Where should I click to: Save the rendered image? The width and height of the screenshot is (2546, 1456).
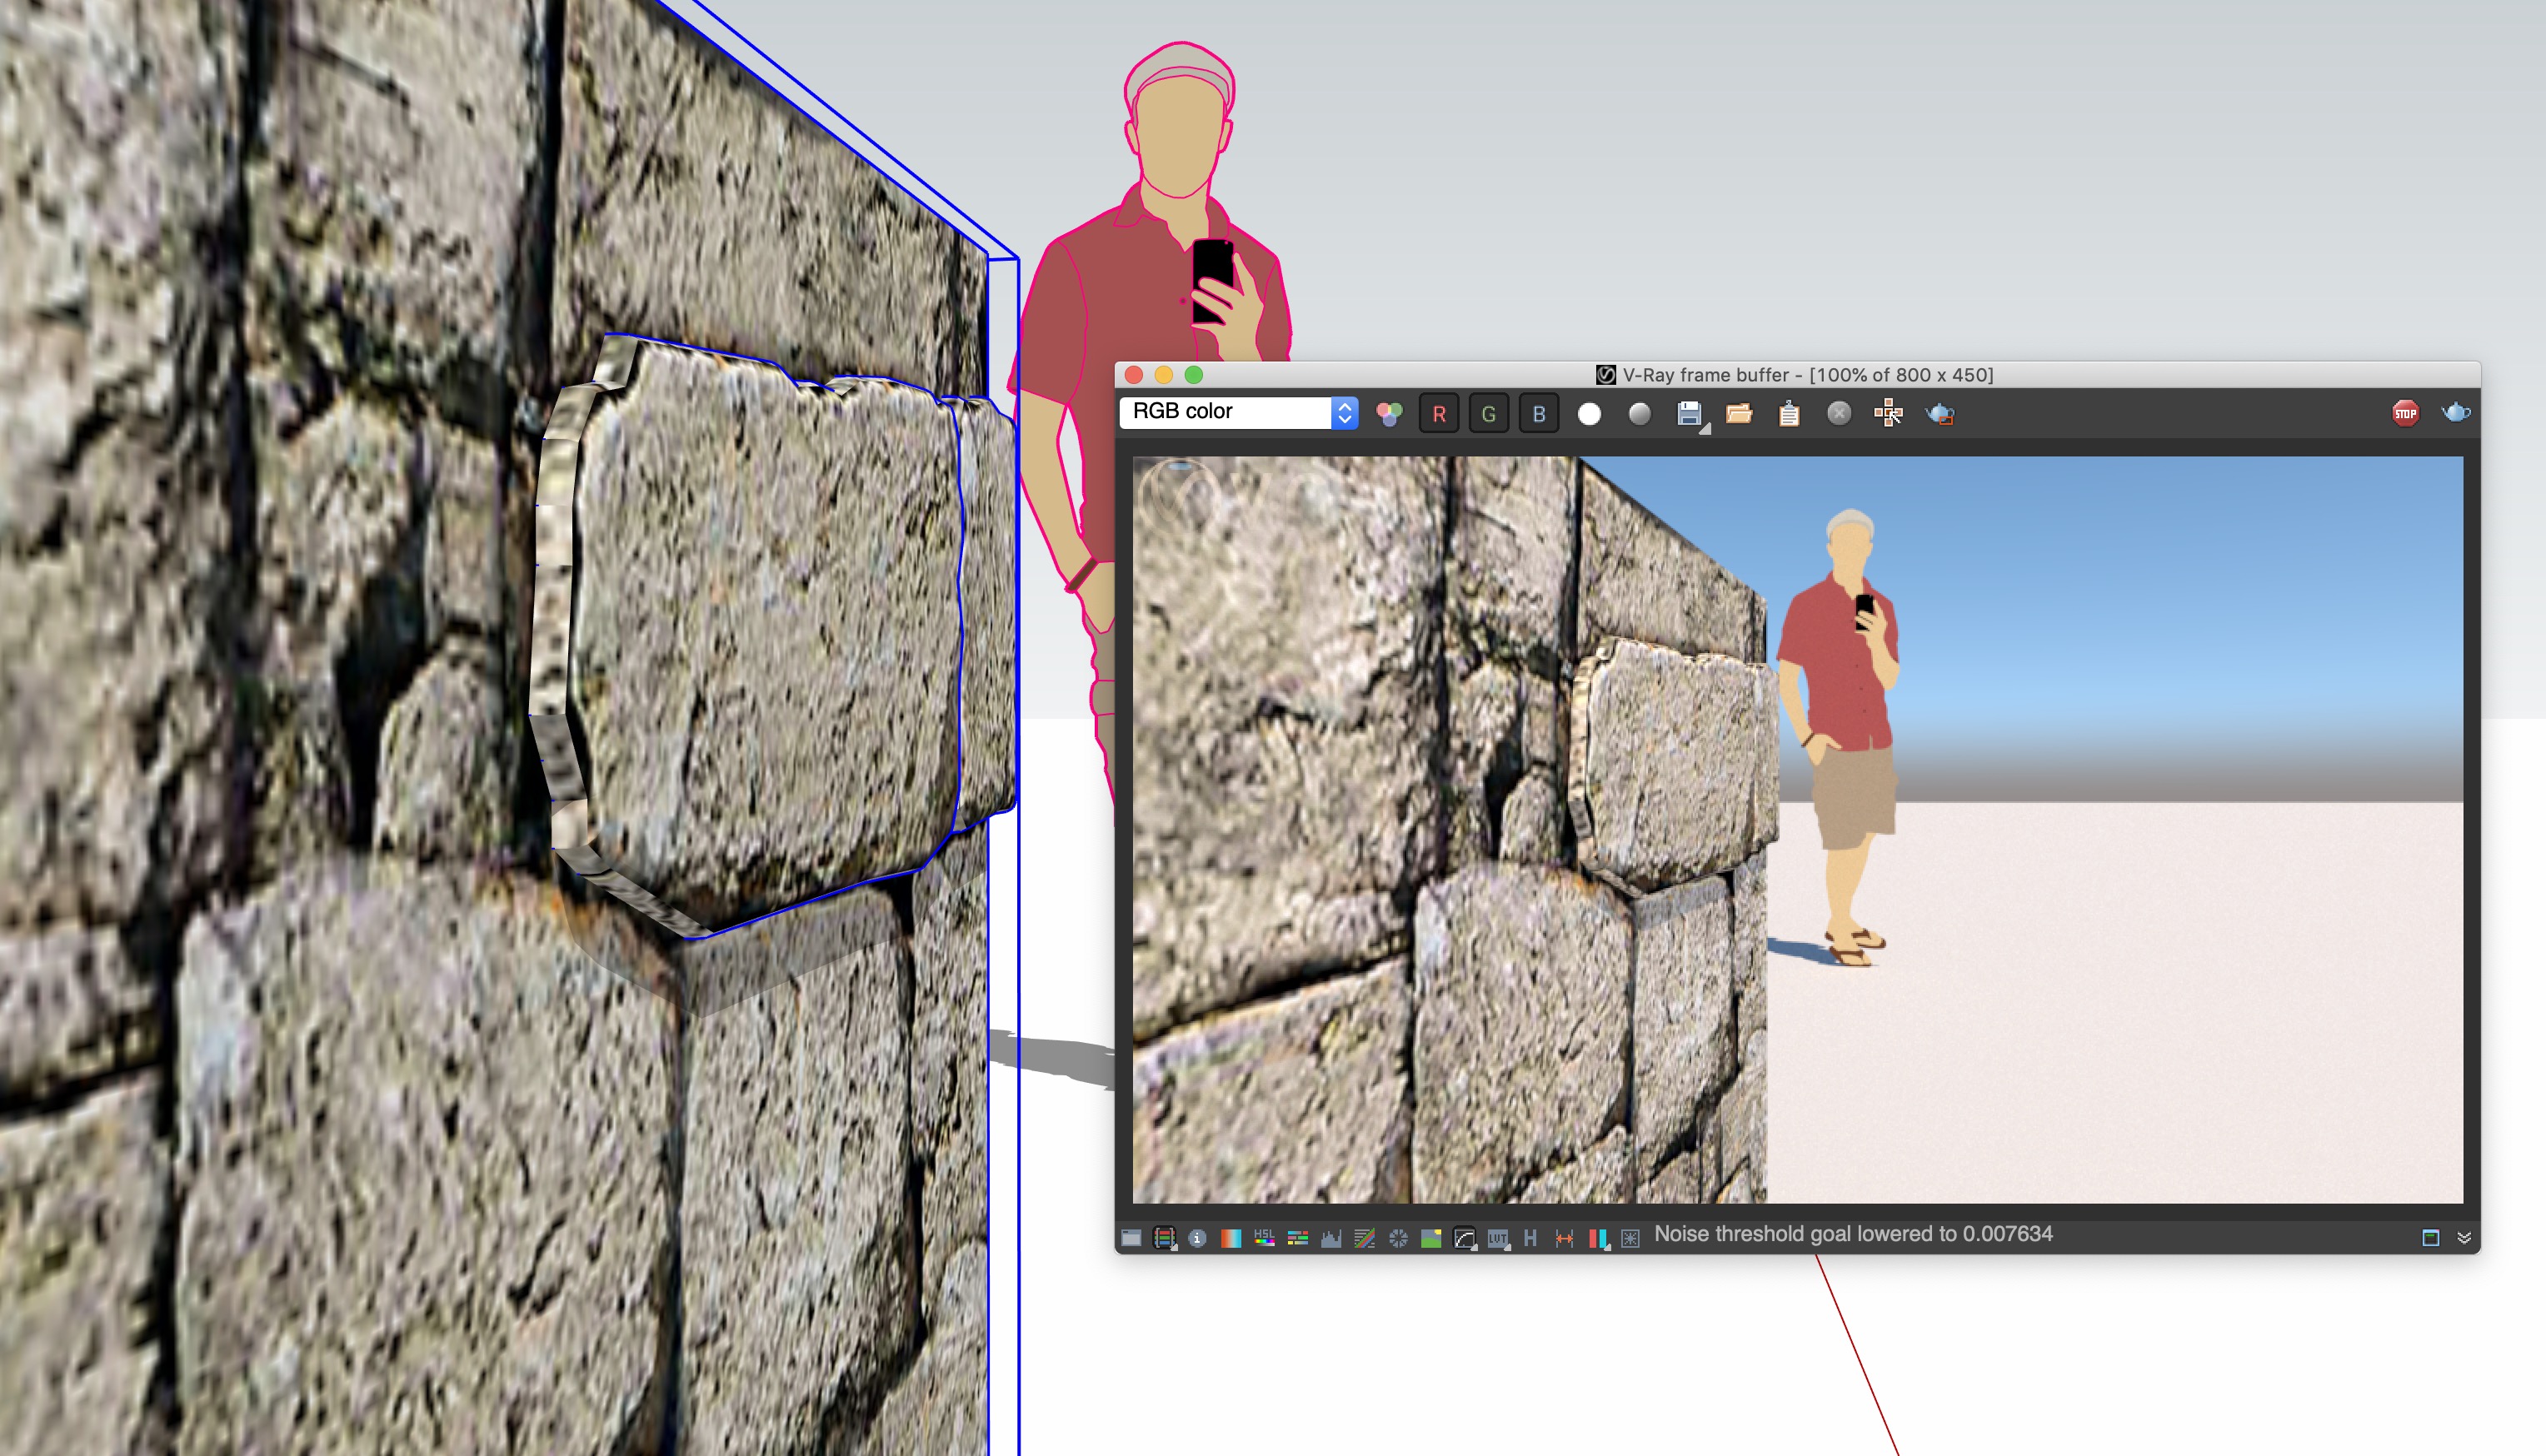click(x=1689, y=413)
